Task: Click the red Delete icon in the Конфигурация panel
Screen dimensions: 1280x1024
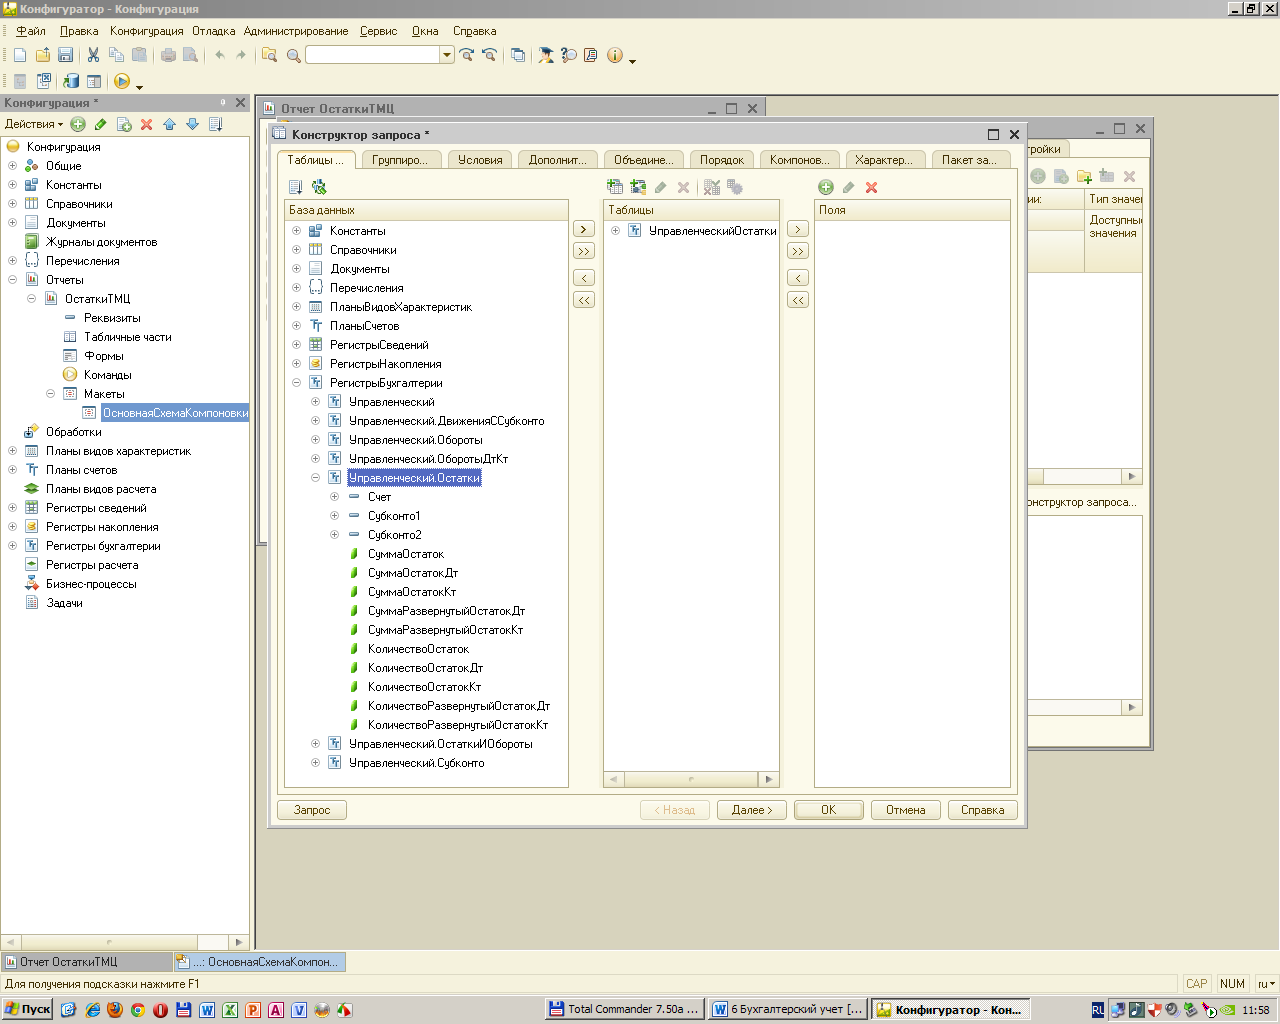Action: [x=146, y=124]
